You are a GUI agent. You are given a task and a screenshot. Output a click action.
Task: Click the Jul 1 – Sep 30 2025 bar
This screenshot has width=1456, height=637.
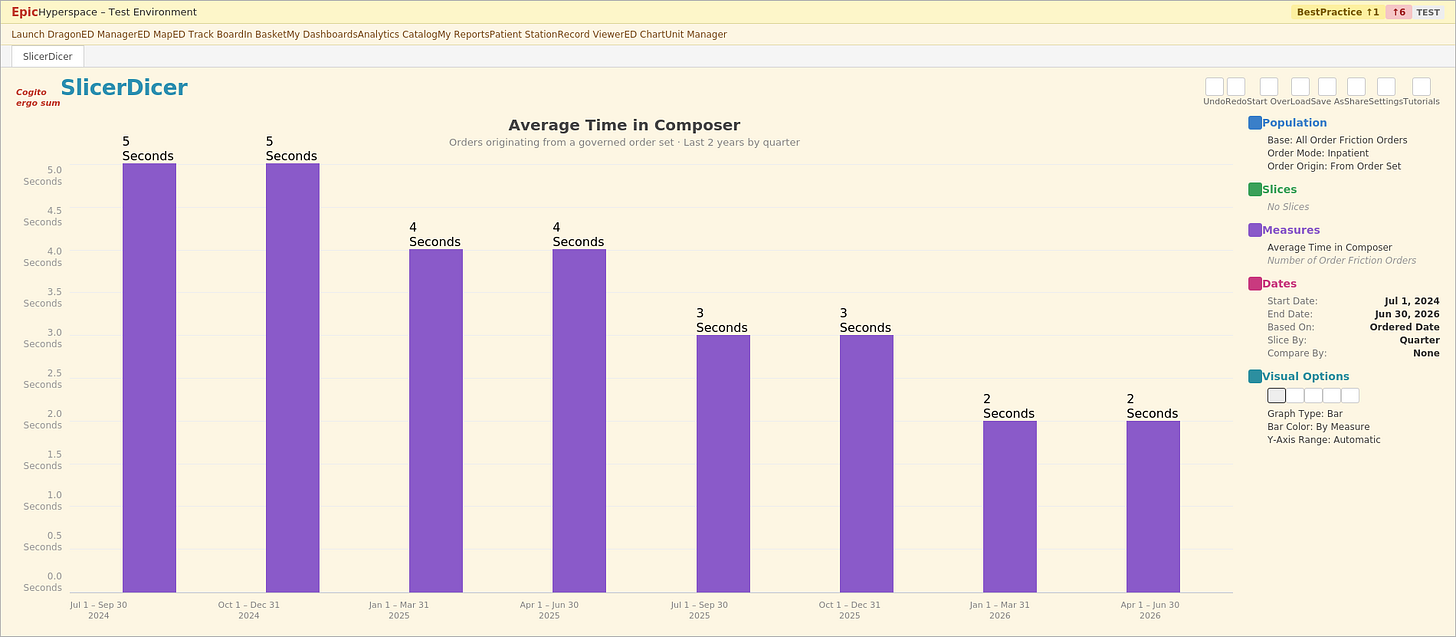click(x=723, y=464)
